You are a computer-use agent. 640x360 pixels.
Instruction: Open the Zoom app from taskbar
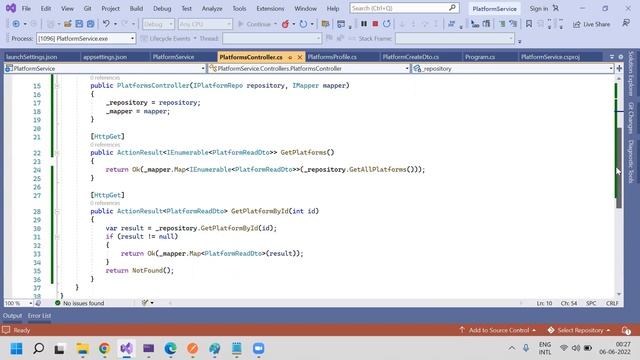tap(258, 349)
